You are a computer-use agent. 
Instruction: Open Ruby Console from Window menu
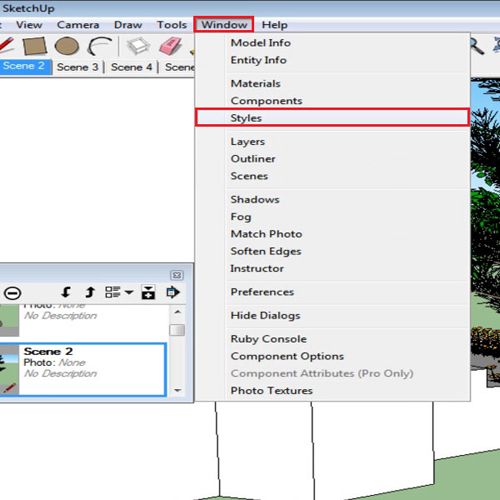[333, 339]
